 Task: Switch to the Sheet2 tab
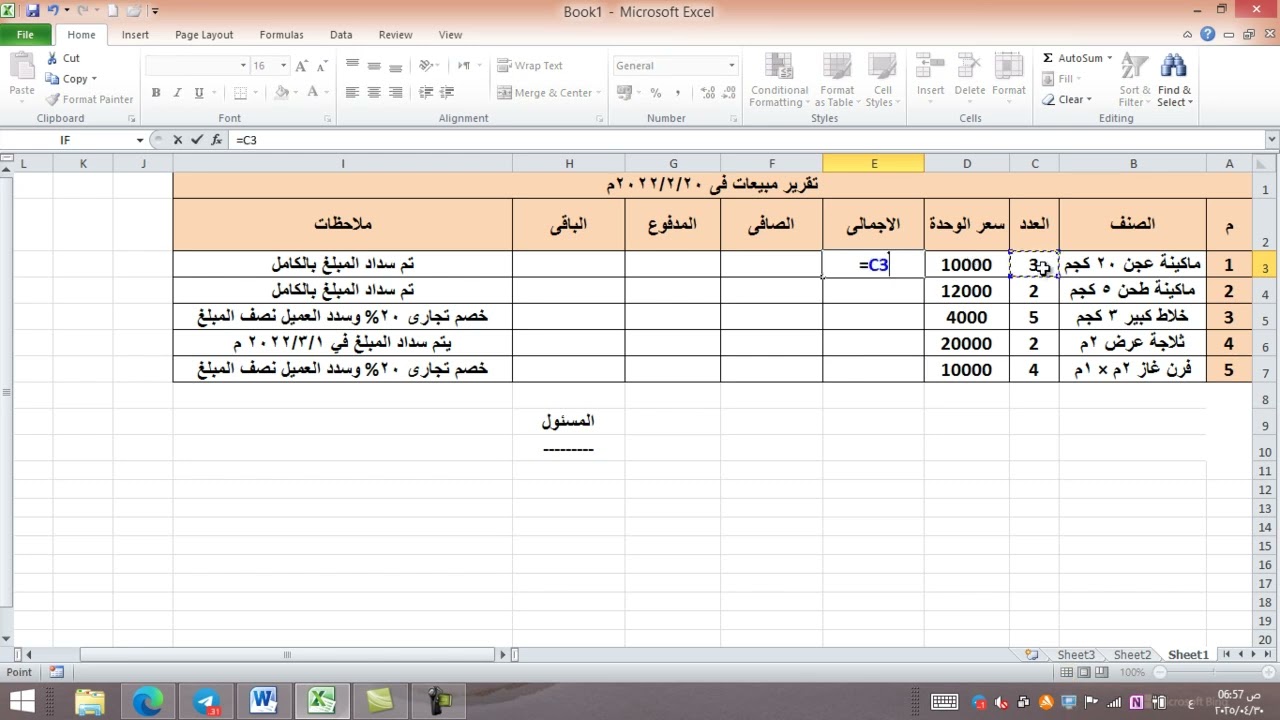coord(1132,655)
